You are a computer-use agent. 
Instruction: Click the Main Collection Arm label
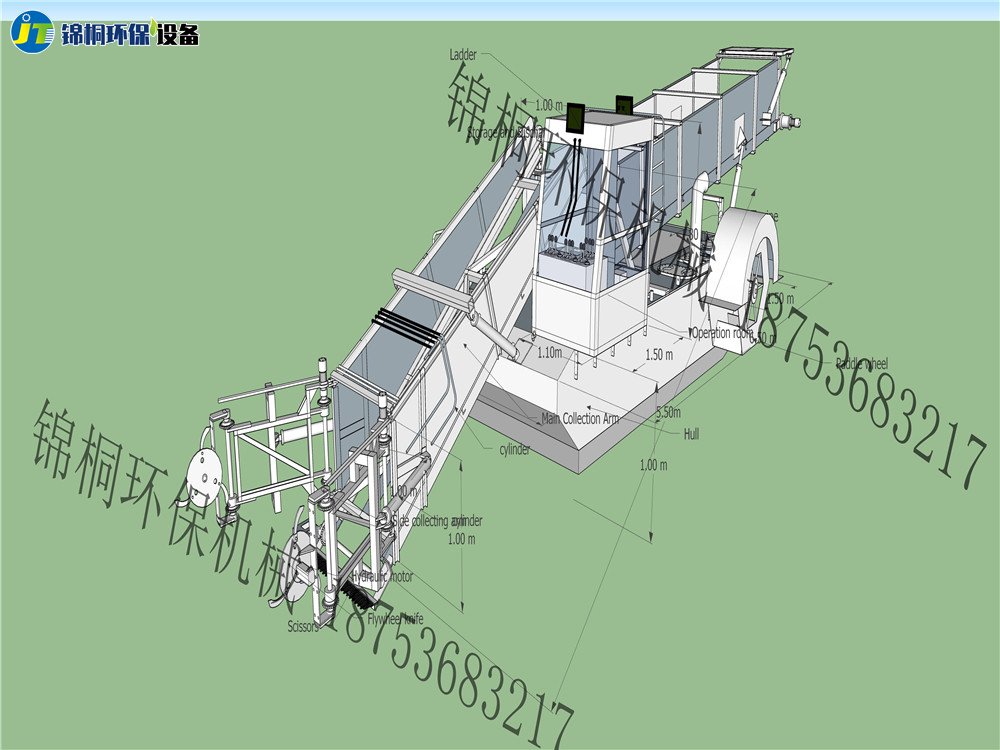pyautogui.click(x=579, y=419)
